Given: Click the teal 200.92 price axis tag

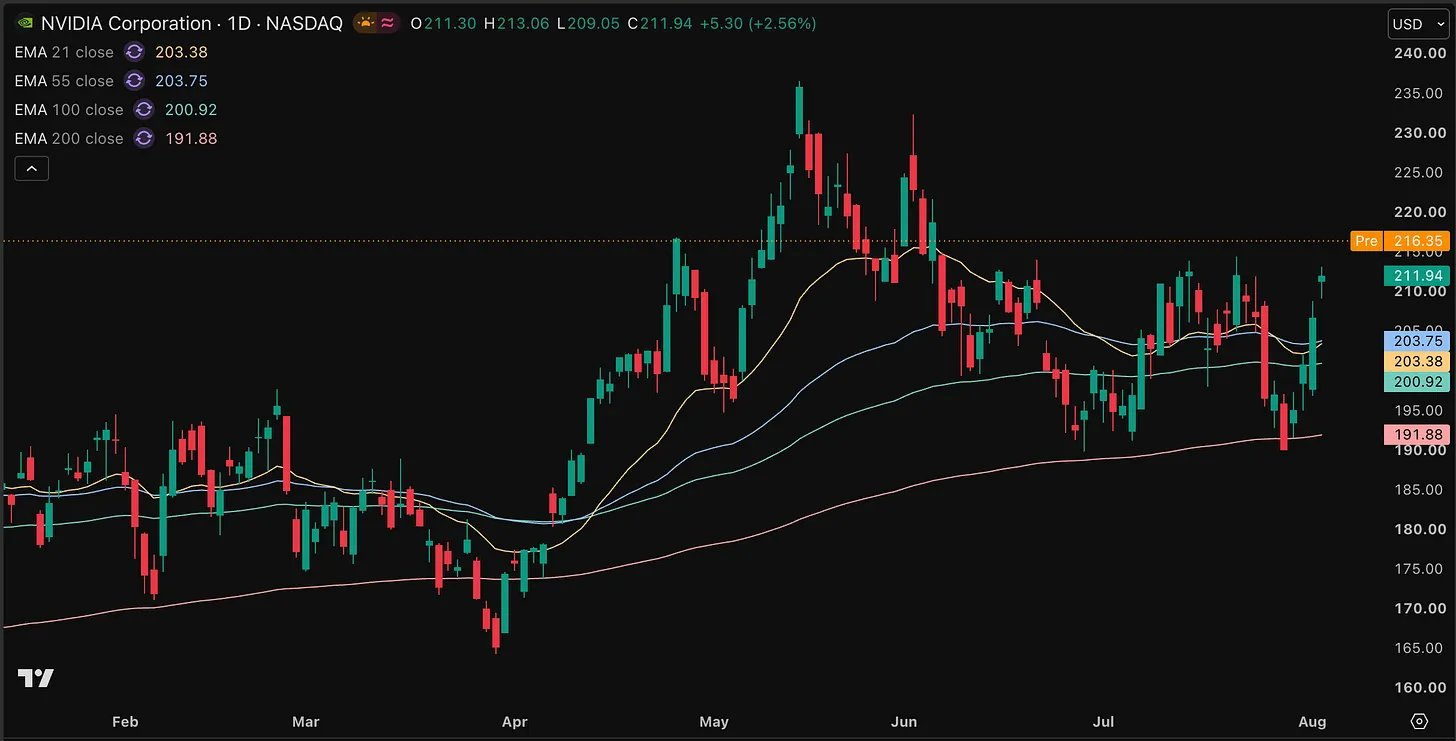Looking at the screenshot, I should [x=1416, y=381].
